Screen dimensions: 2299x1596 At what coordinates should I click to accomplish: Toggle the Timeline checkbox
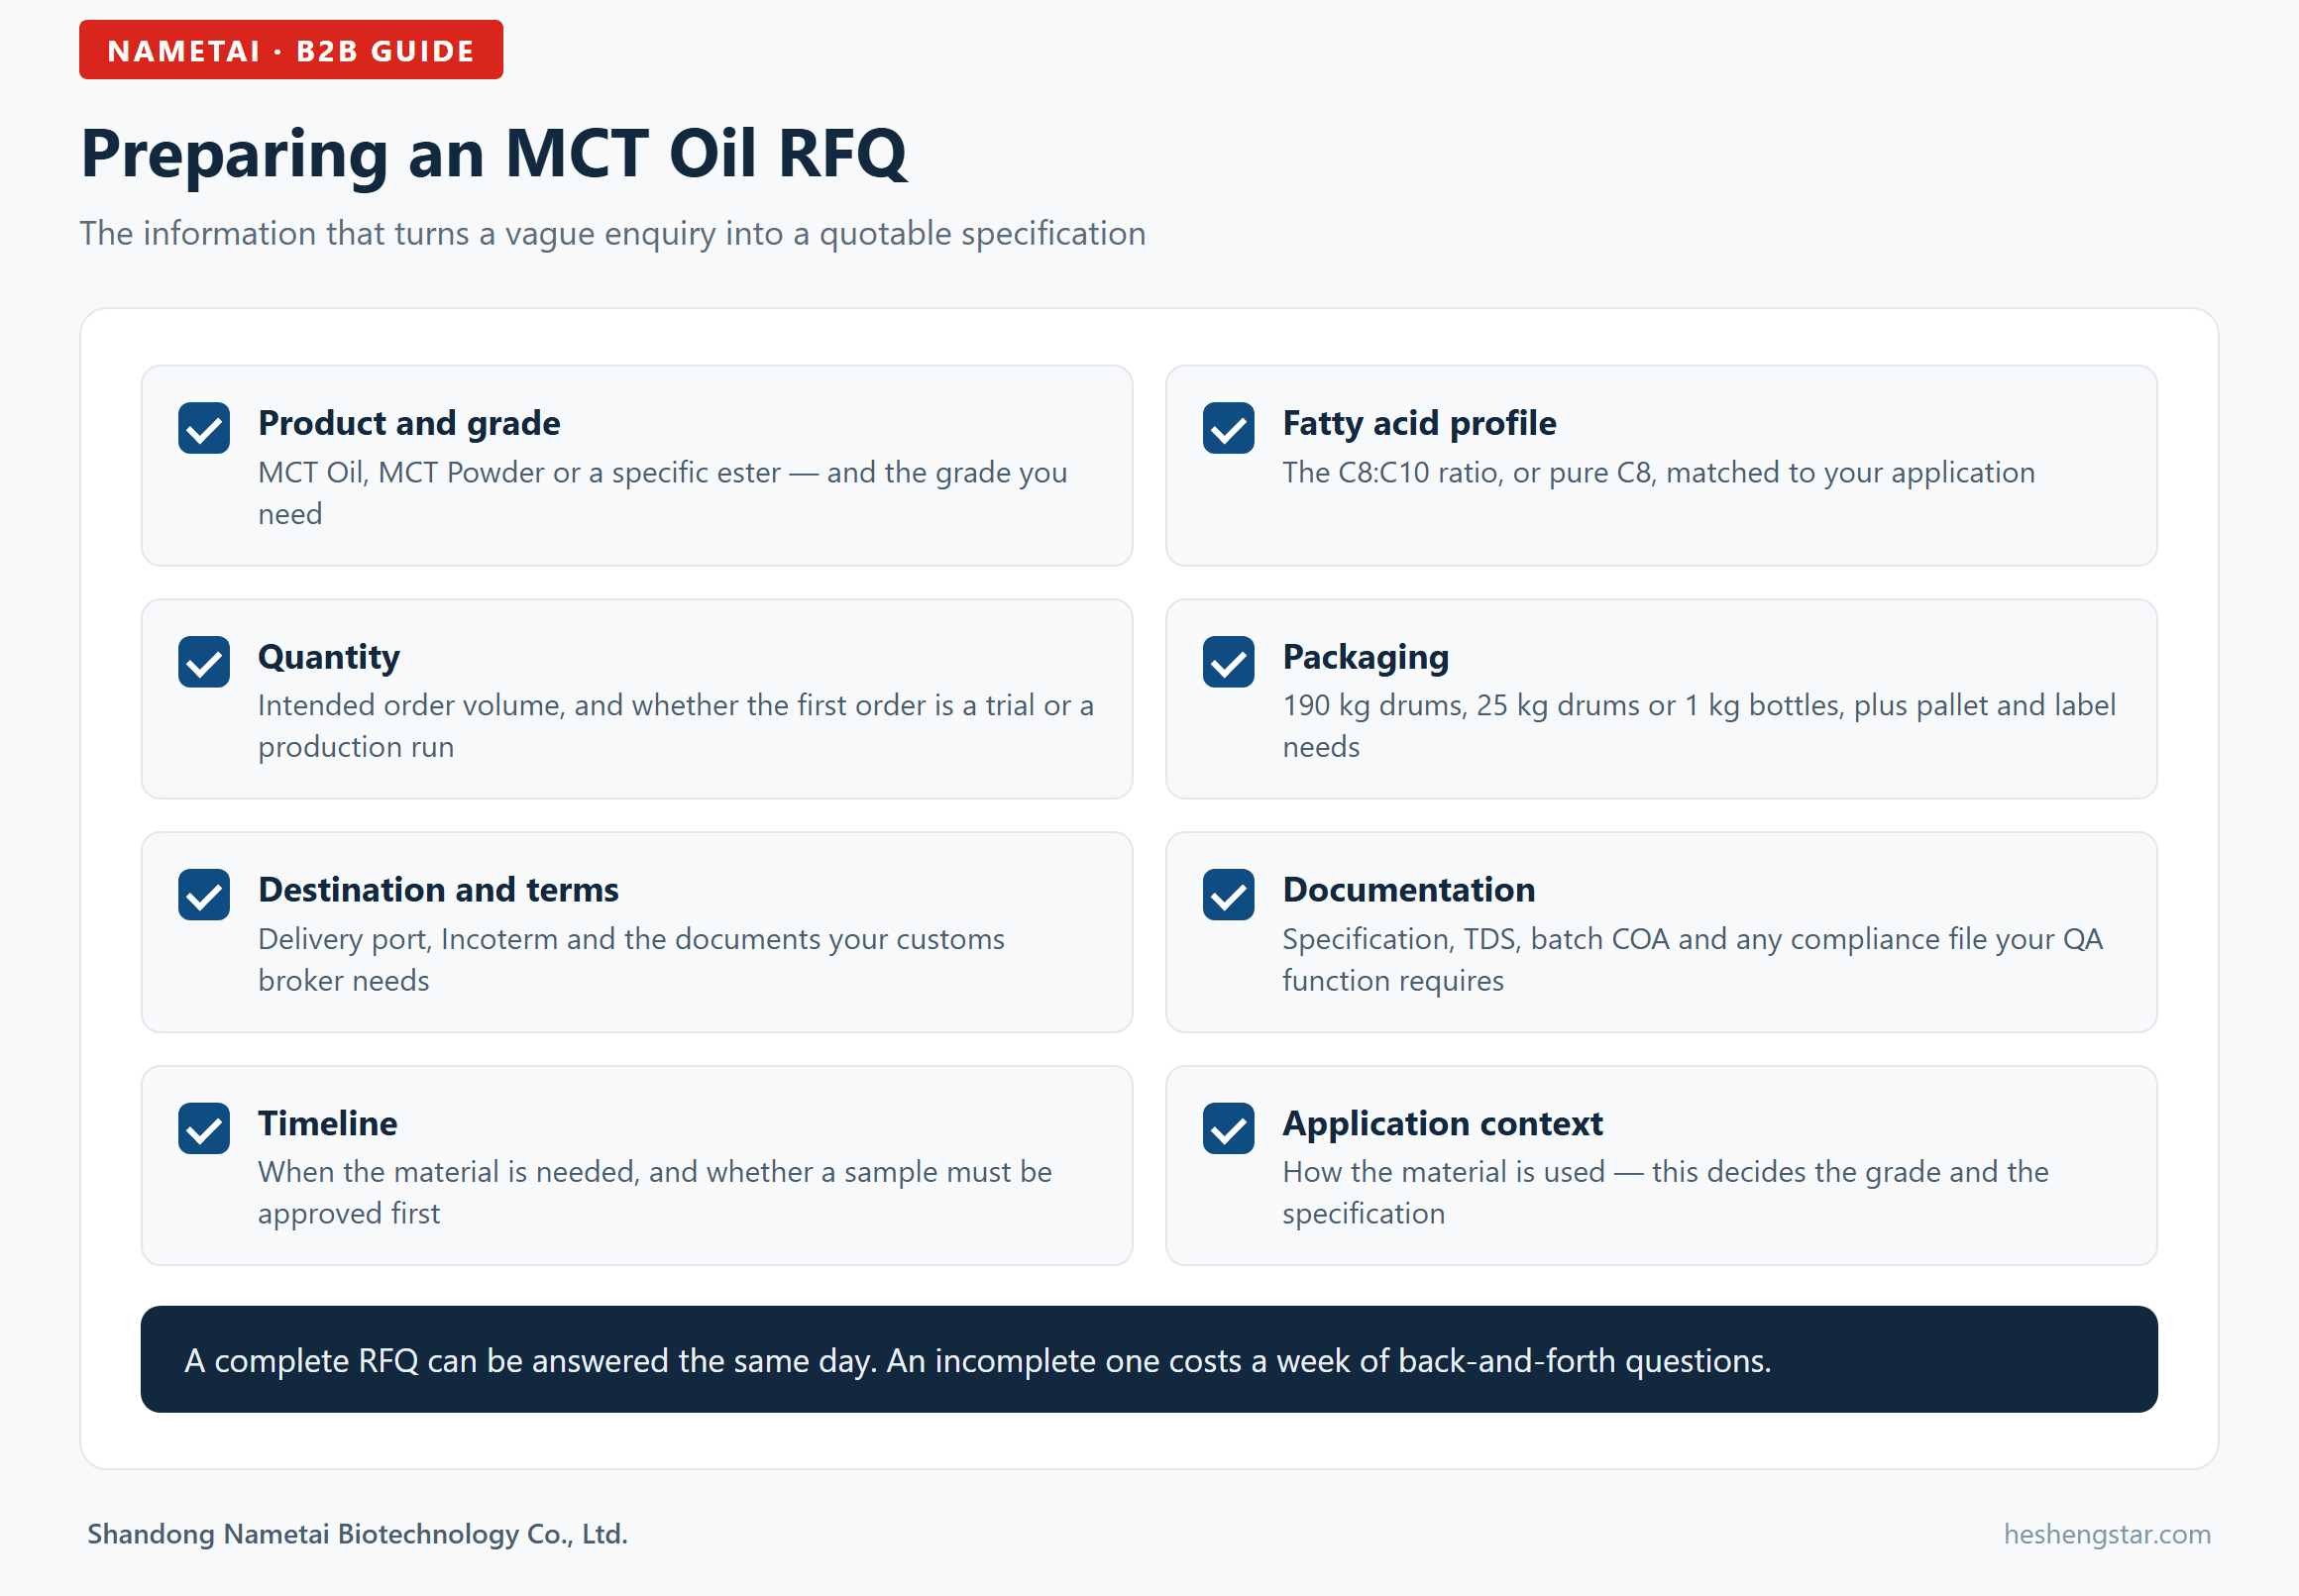click(204, 1129)
